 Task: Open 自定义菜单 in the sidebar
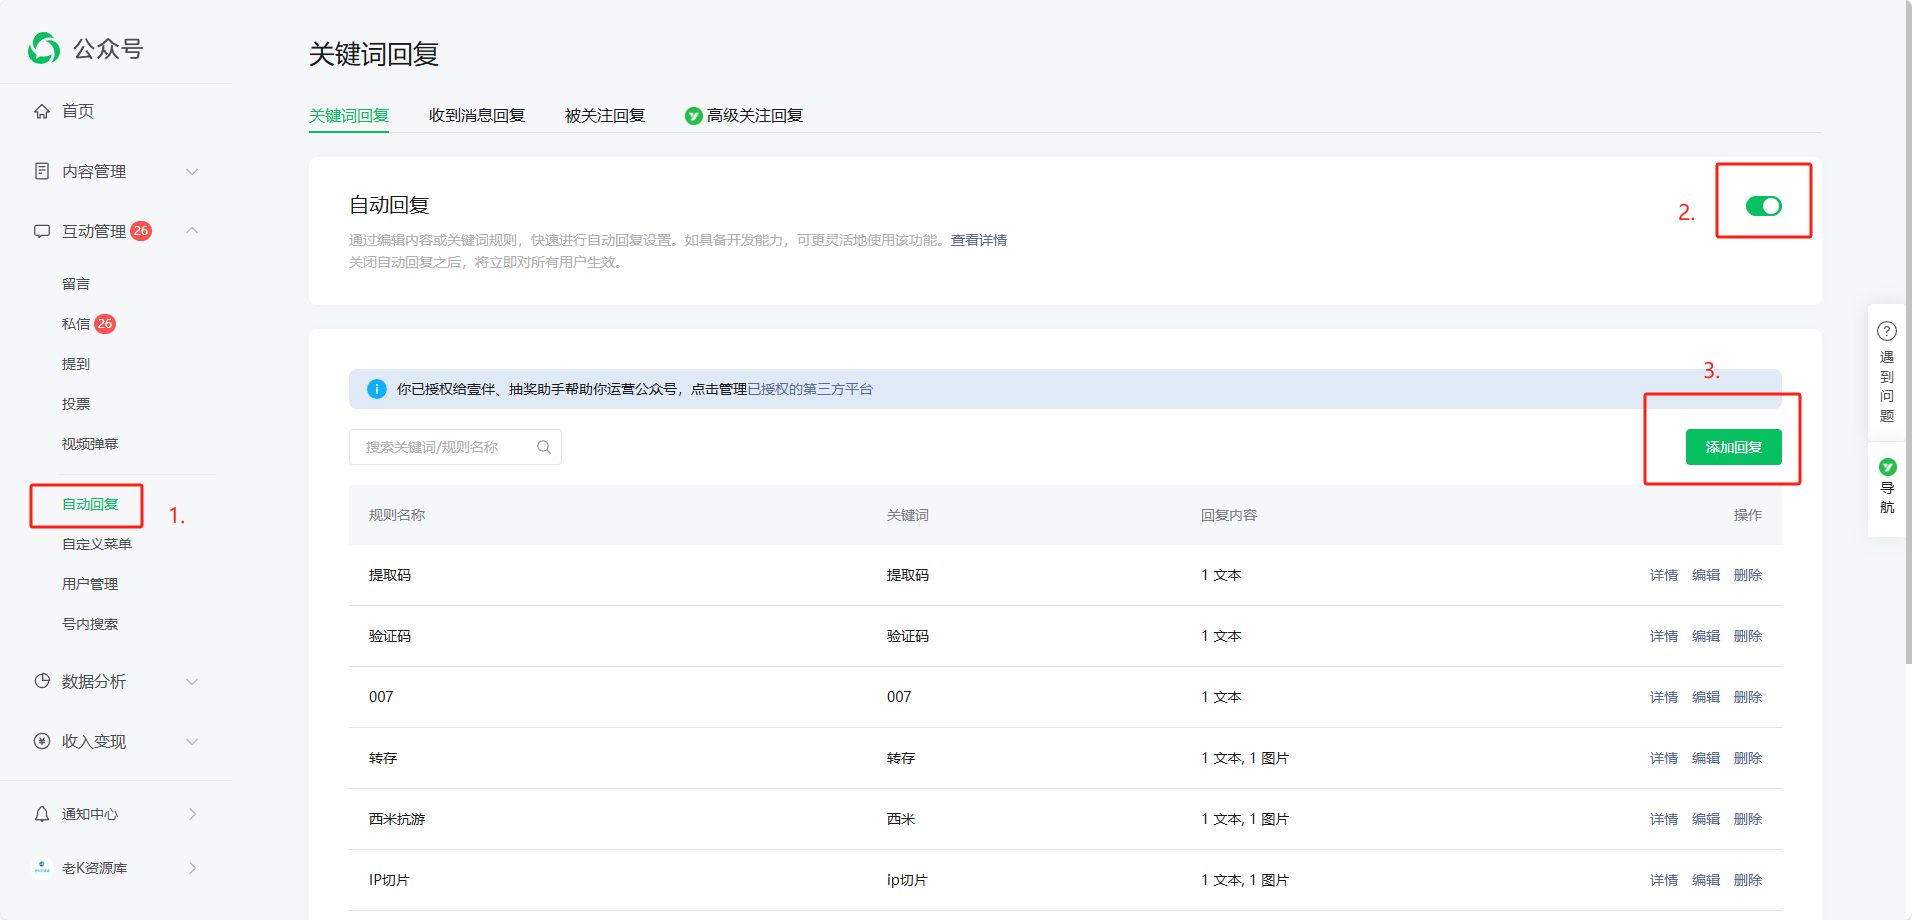pyautogui.click(x=97, y=544)
